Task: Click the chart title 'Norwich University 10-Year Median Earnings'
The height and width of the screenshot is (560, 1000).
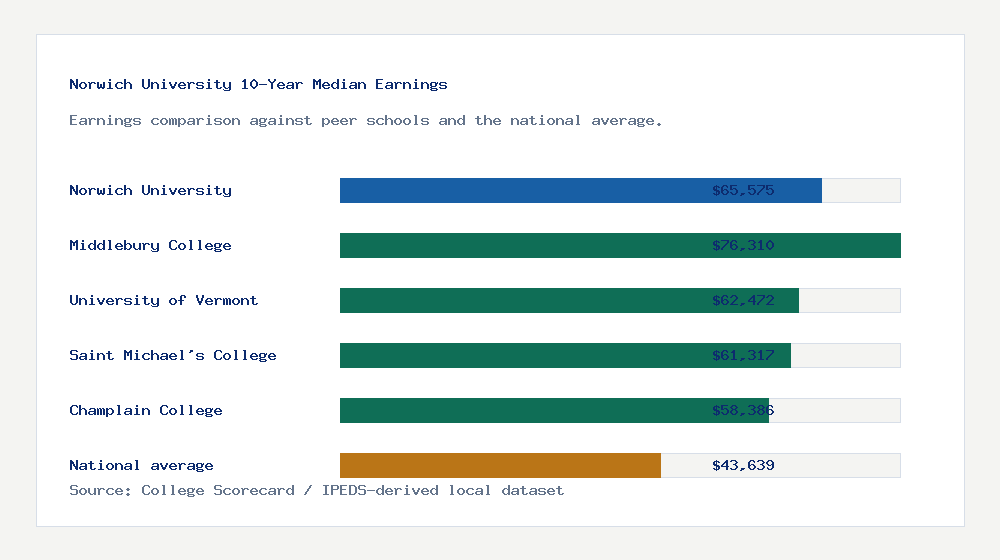Action: coord(258,84)
